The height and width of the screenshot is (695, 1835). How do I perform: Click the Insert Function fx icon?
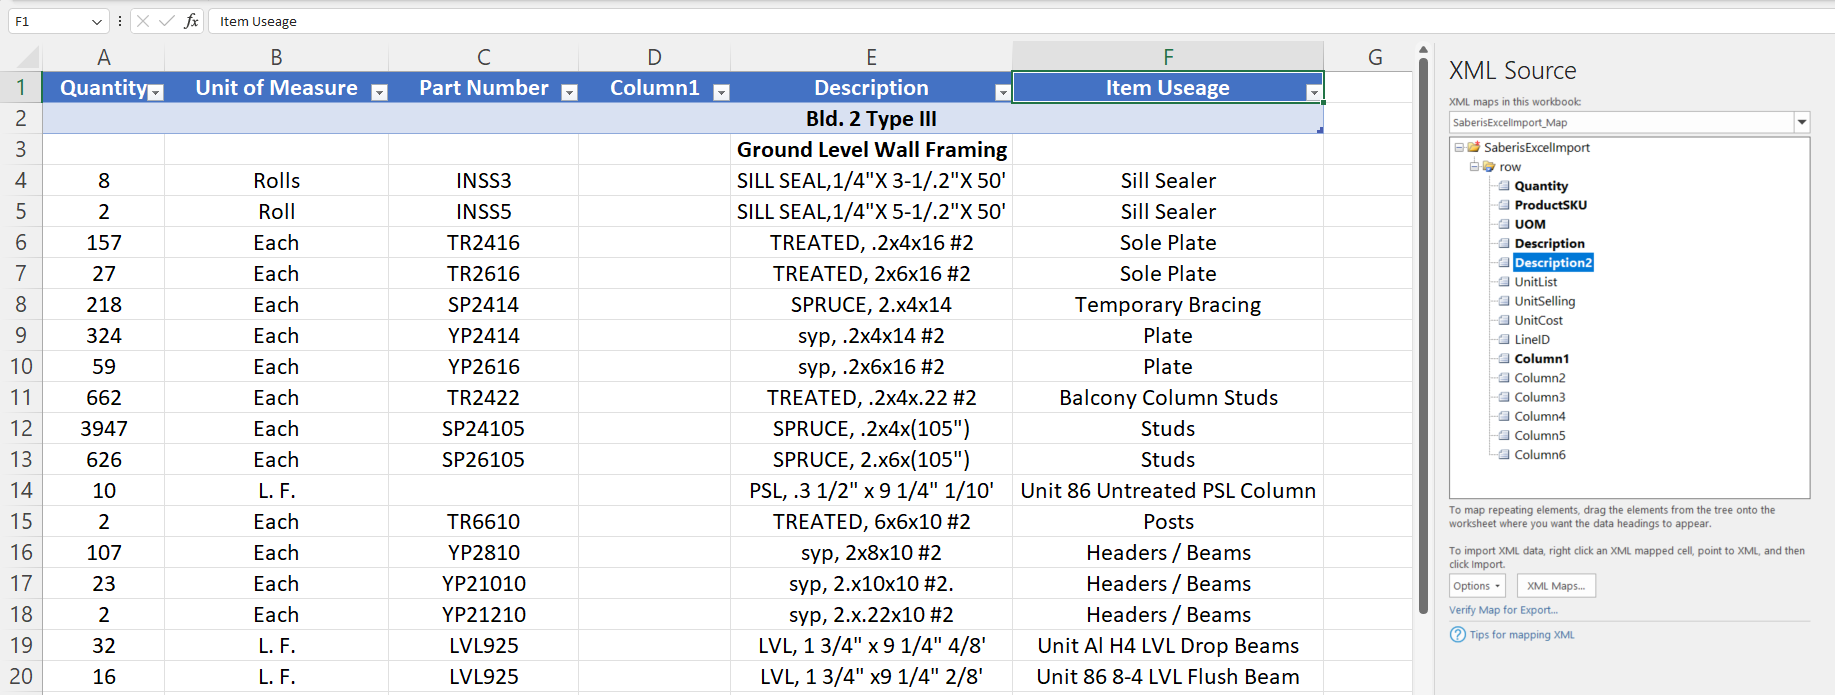click(191, 21)
